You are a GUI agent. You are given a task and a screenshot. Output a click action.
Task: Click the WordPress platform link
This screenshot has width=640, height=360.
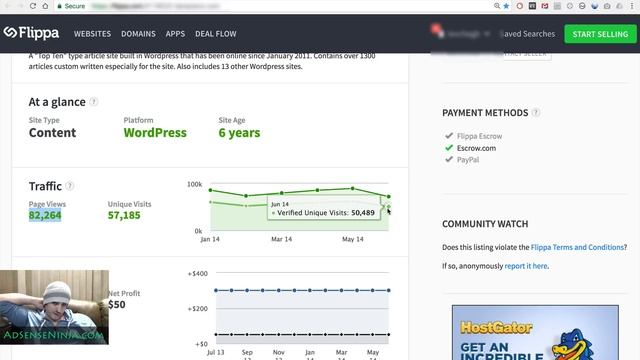155,133
